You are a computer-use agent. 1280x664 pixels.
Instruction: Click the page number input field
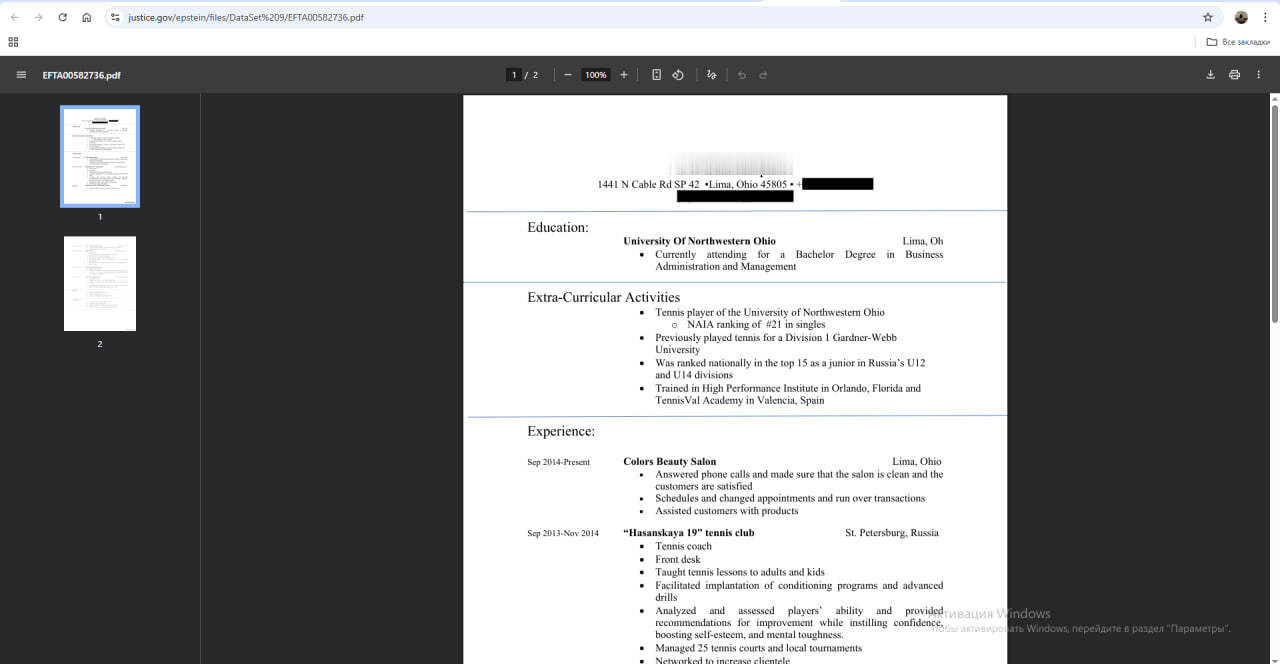(x=514, y=75)
